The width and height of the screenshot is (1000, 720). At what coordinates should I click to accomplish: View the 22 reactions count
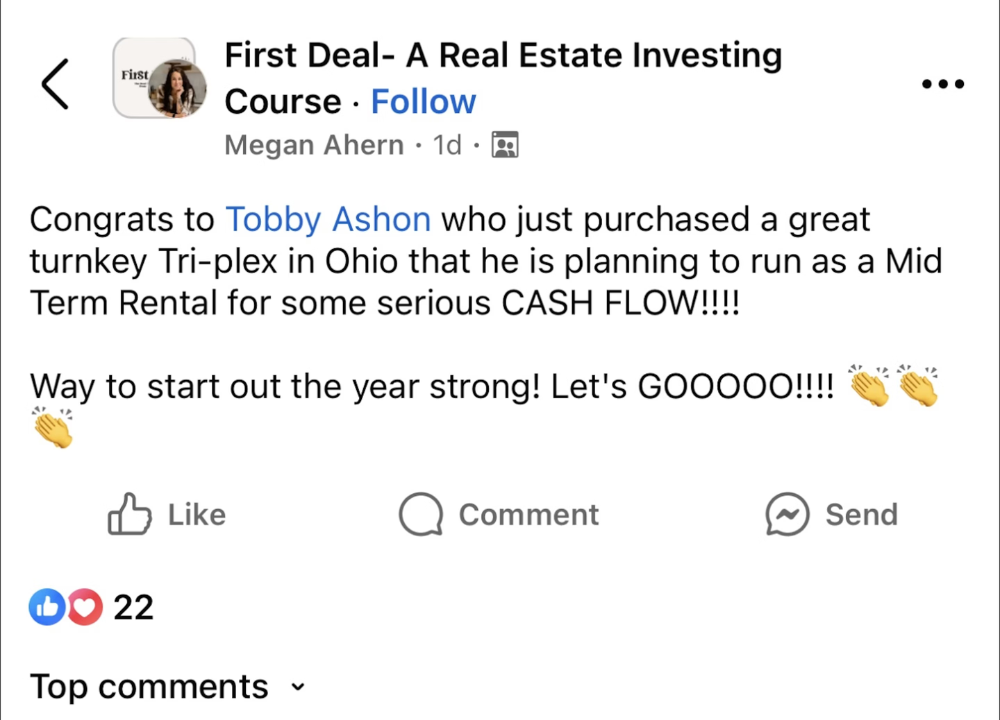133,607
